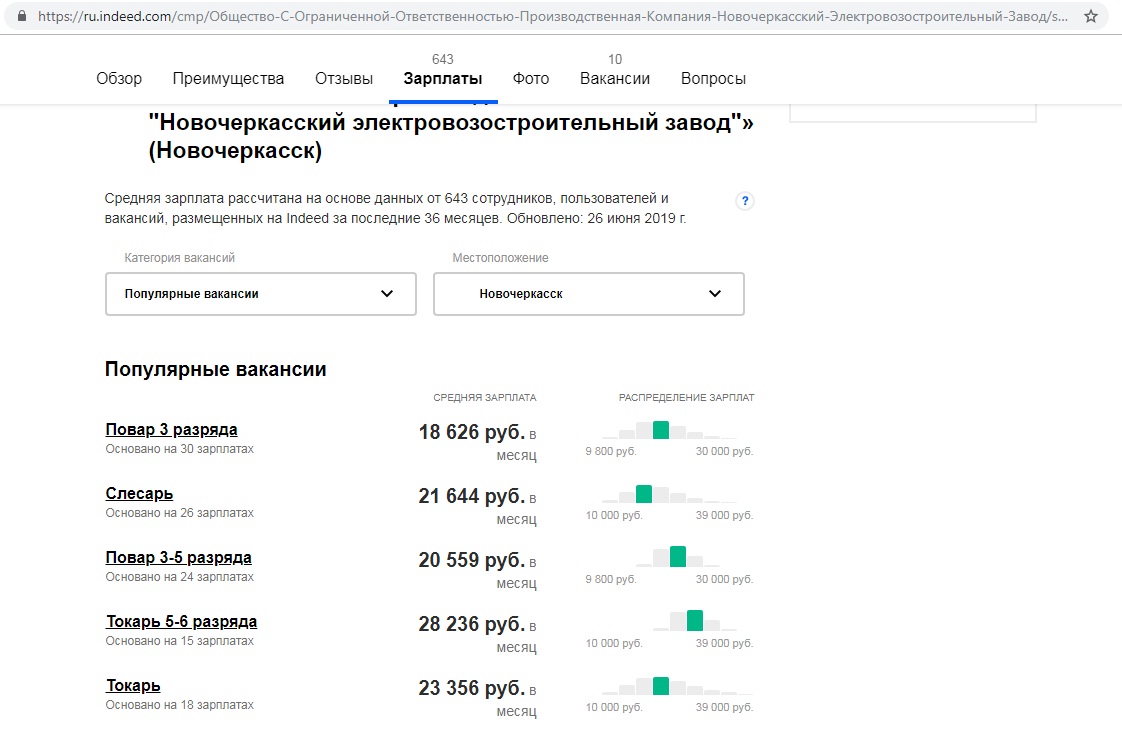Screen dimensions: 1122x730
Task: Click the Токарь job title link
Action: [133, 686]
